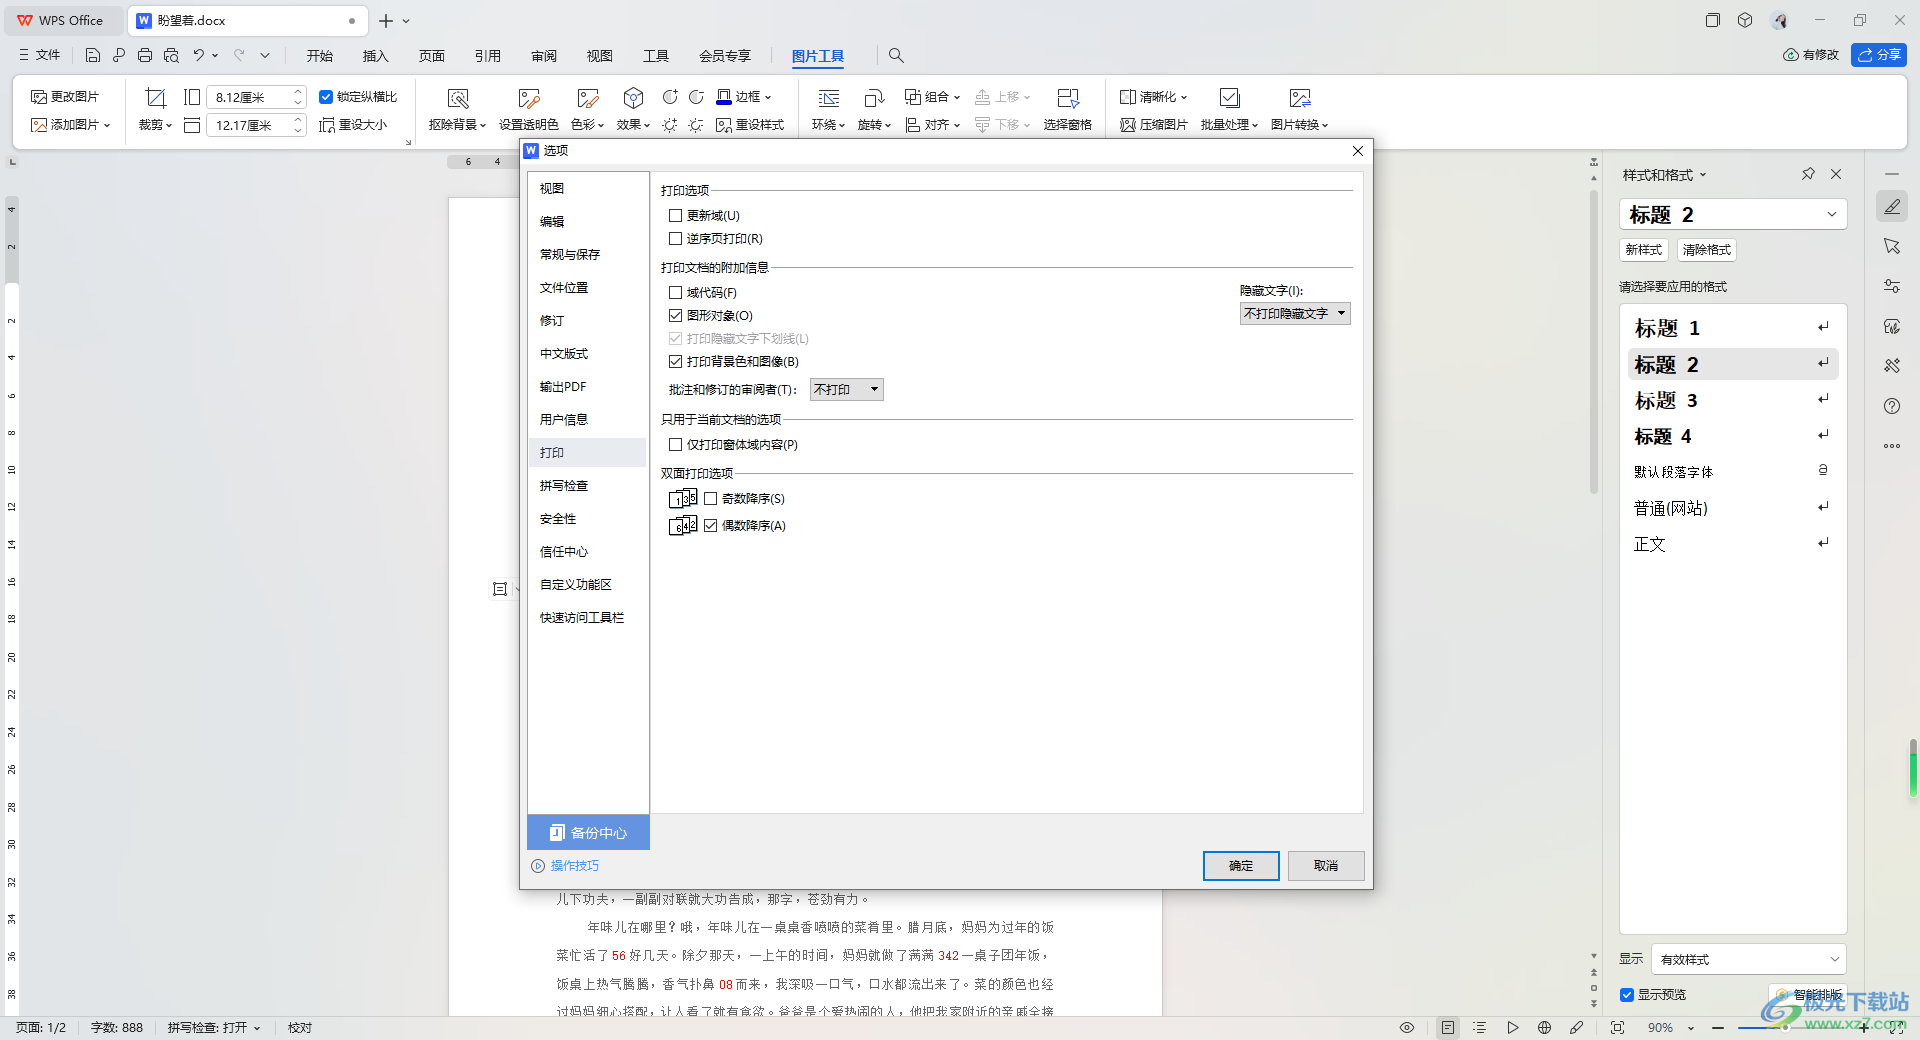Click the 清除格式 button
1920x1040 pixels.
1707,250
